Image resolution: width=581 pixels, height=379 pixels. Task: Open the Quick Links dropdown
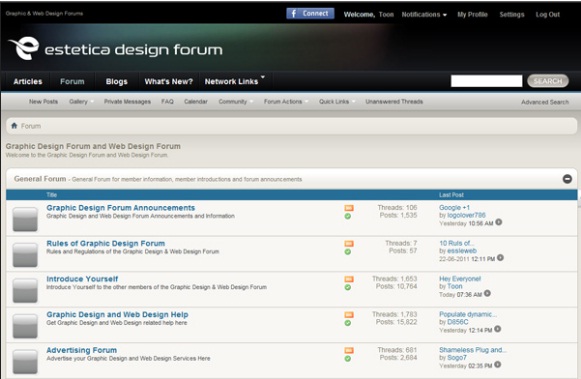click(336, 102)
